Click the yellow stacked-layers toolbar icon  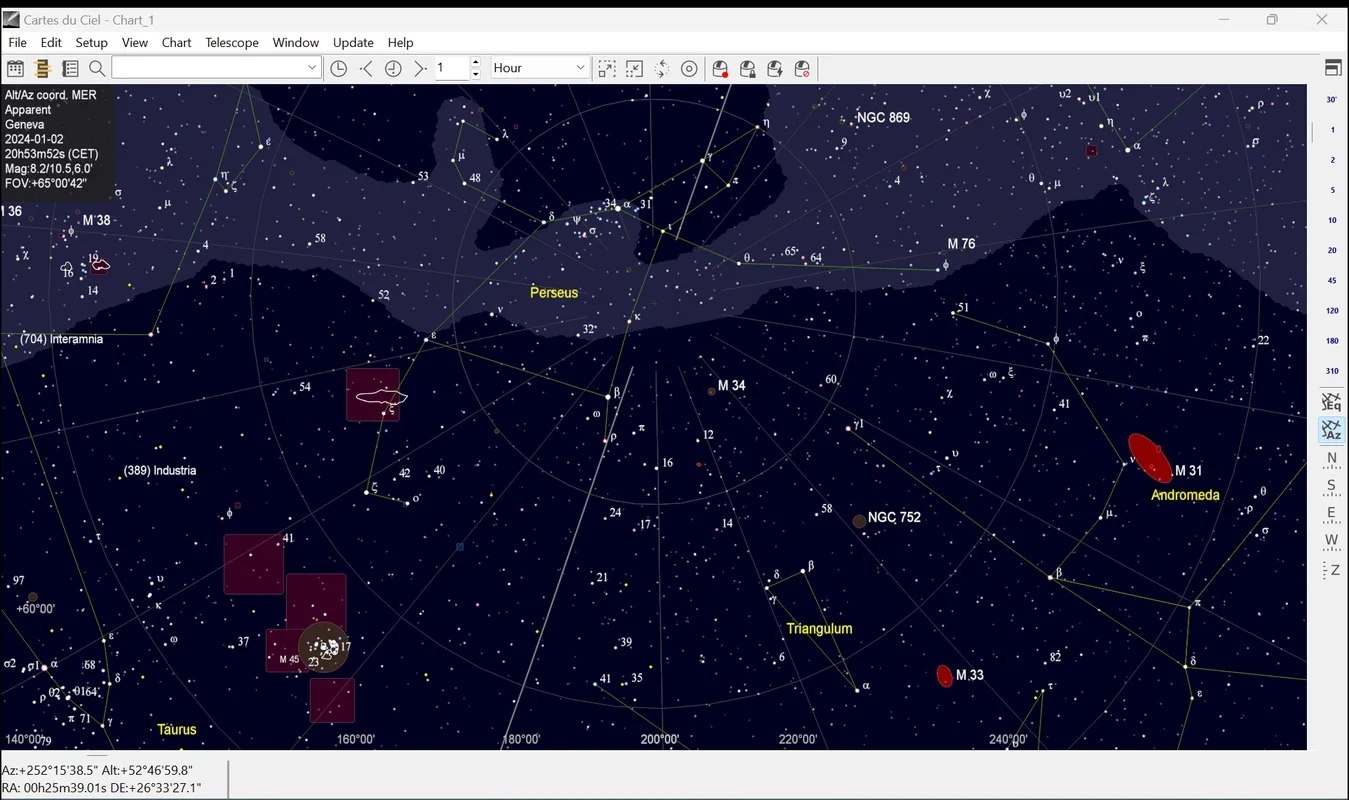[x=42, y=68]
